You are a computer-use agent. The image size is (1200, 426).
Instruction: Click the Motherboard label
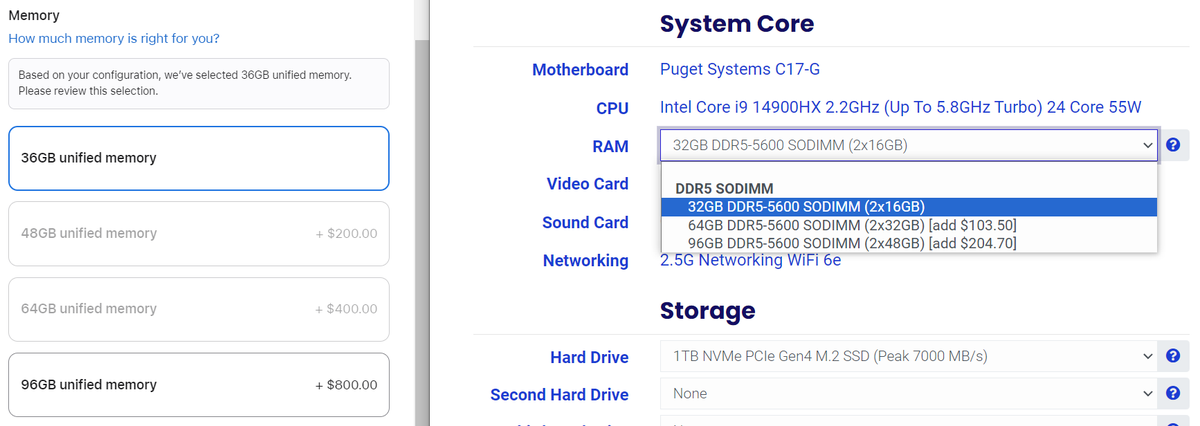(580, 70)
